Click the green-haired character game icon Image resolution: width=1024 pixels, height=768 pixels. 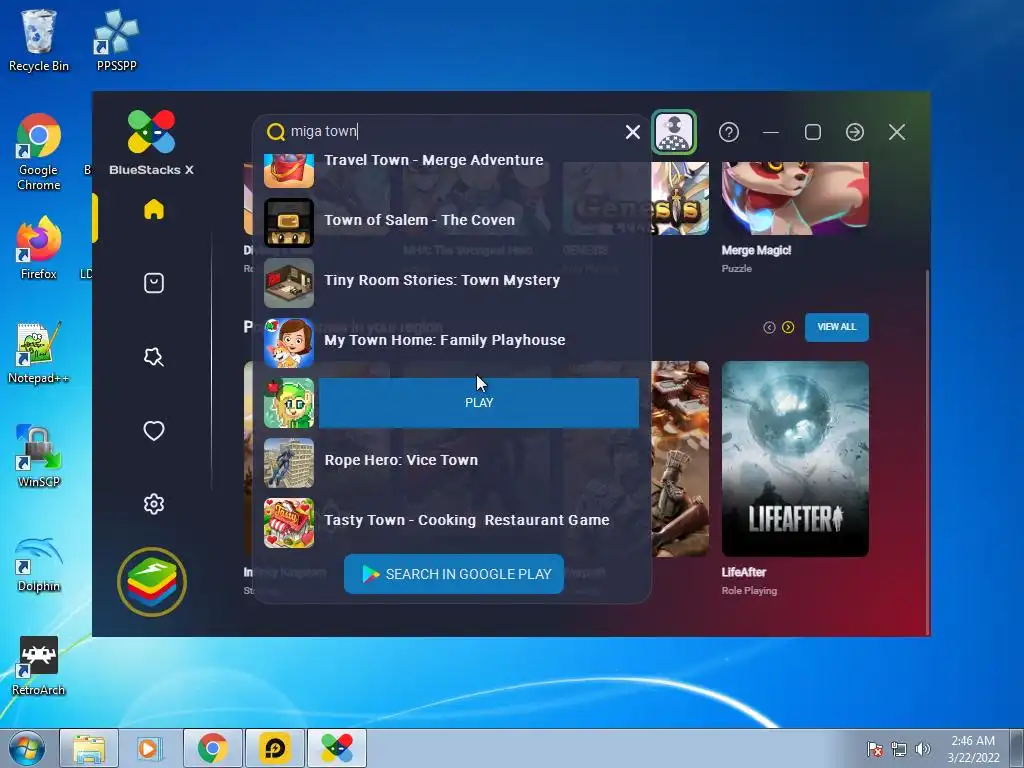pyautogui.click(x=289, y=403)
